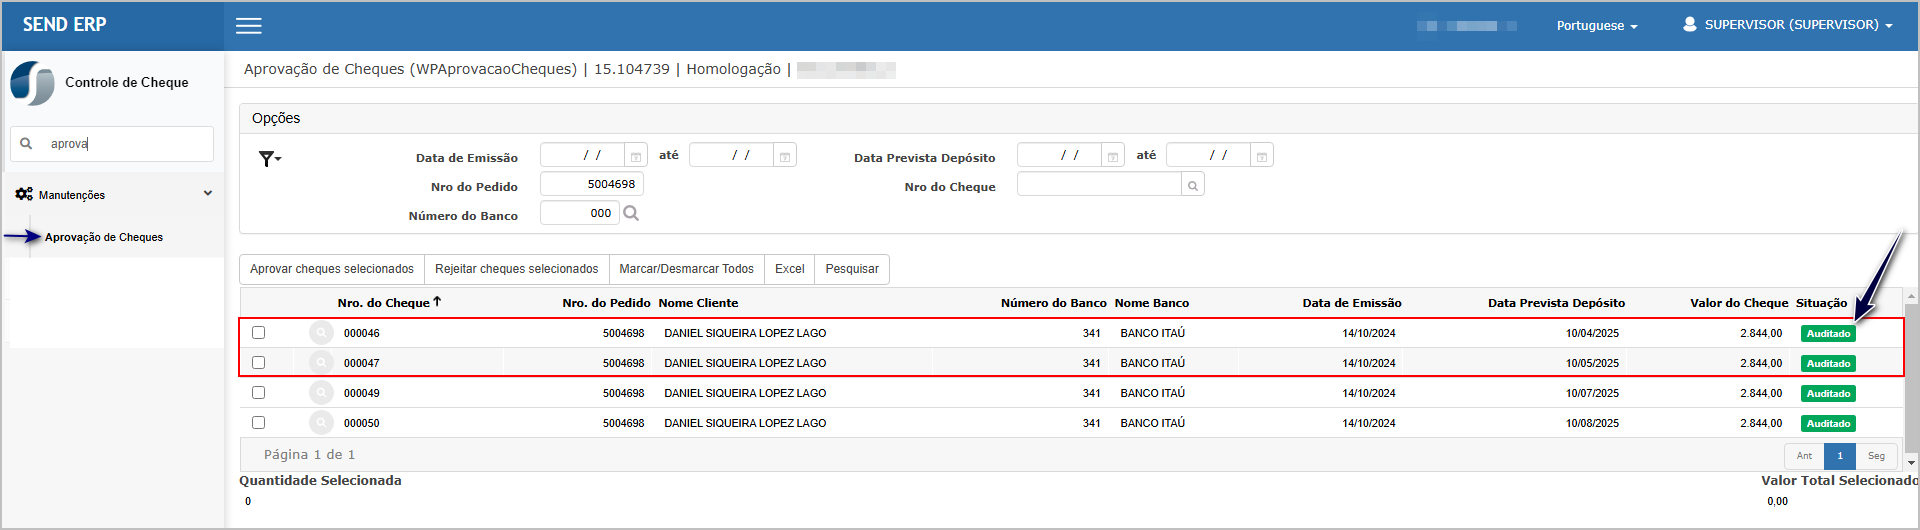1920x530 pixels.
Task: Open calendar for Data Prevista Depósito end
Action: (1262, 156)
